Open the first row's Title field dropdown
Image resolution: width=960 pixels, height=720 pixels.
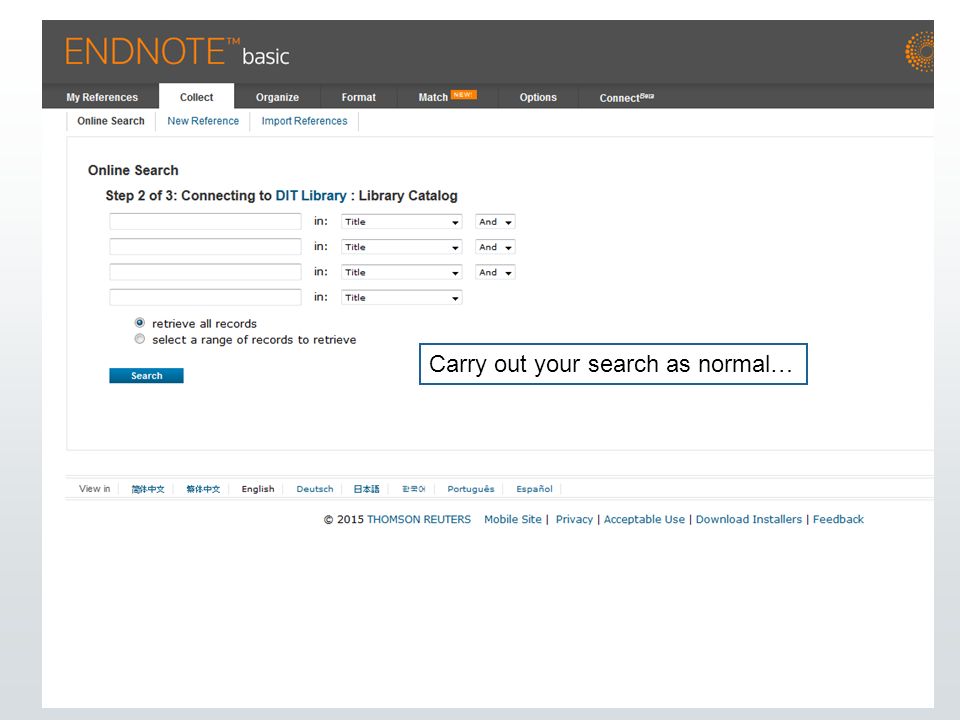402,222
